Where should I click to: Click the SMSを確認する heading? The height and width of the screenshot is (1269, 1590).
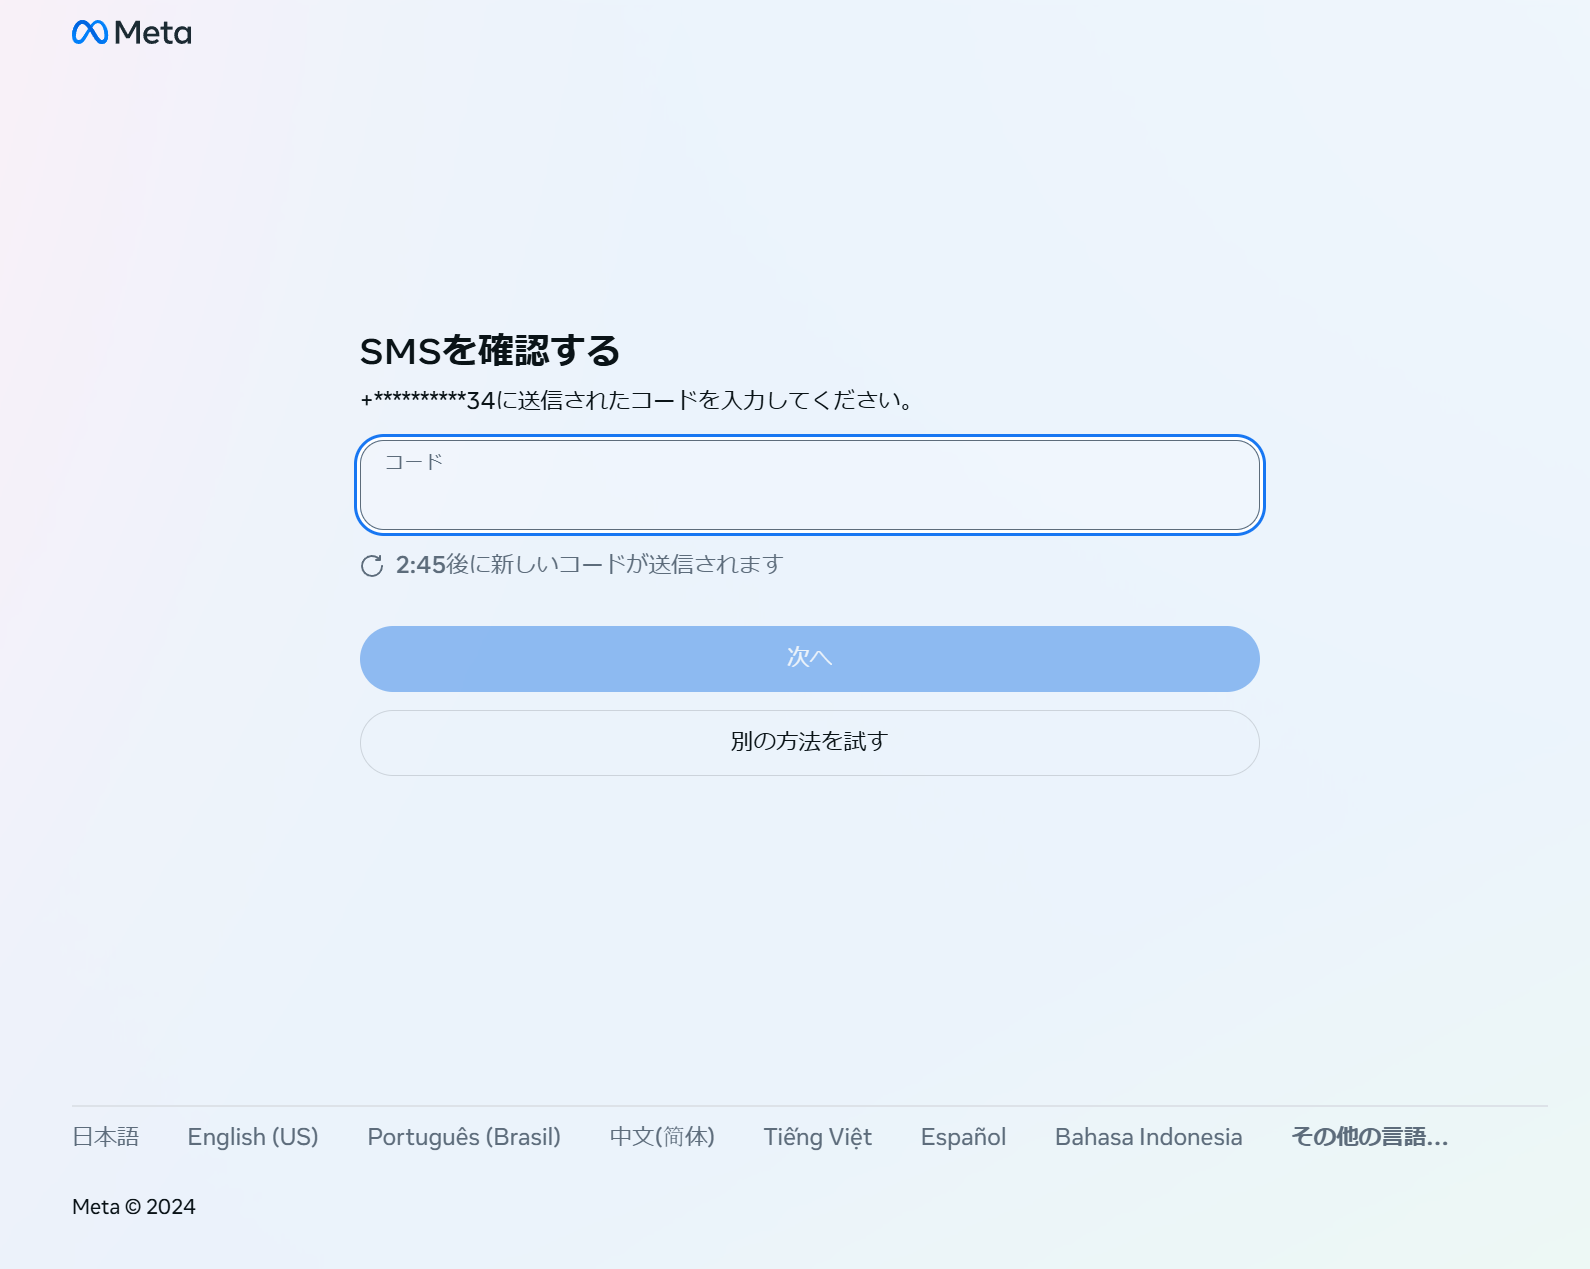coord(490,351)
